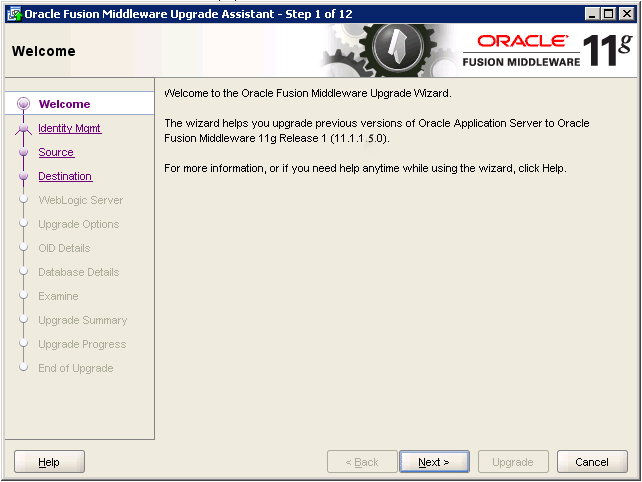Cancel the upgrade wizard

coord(592,462)
